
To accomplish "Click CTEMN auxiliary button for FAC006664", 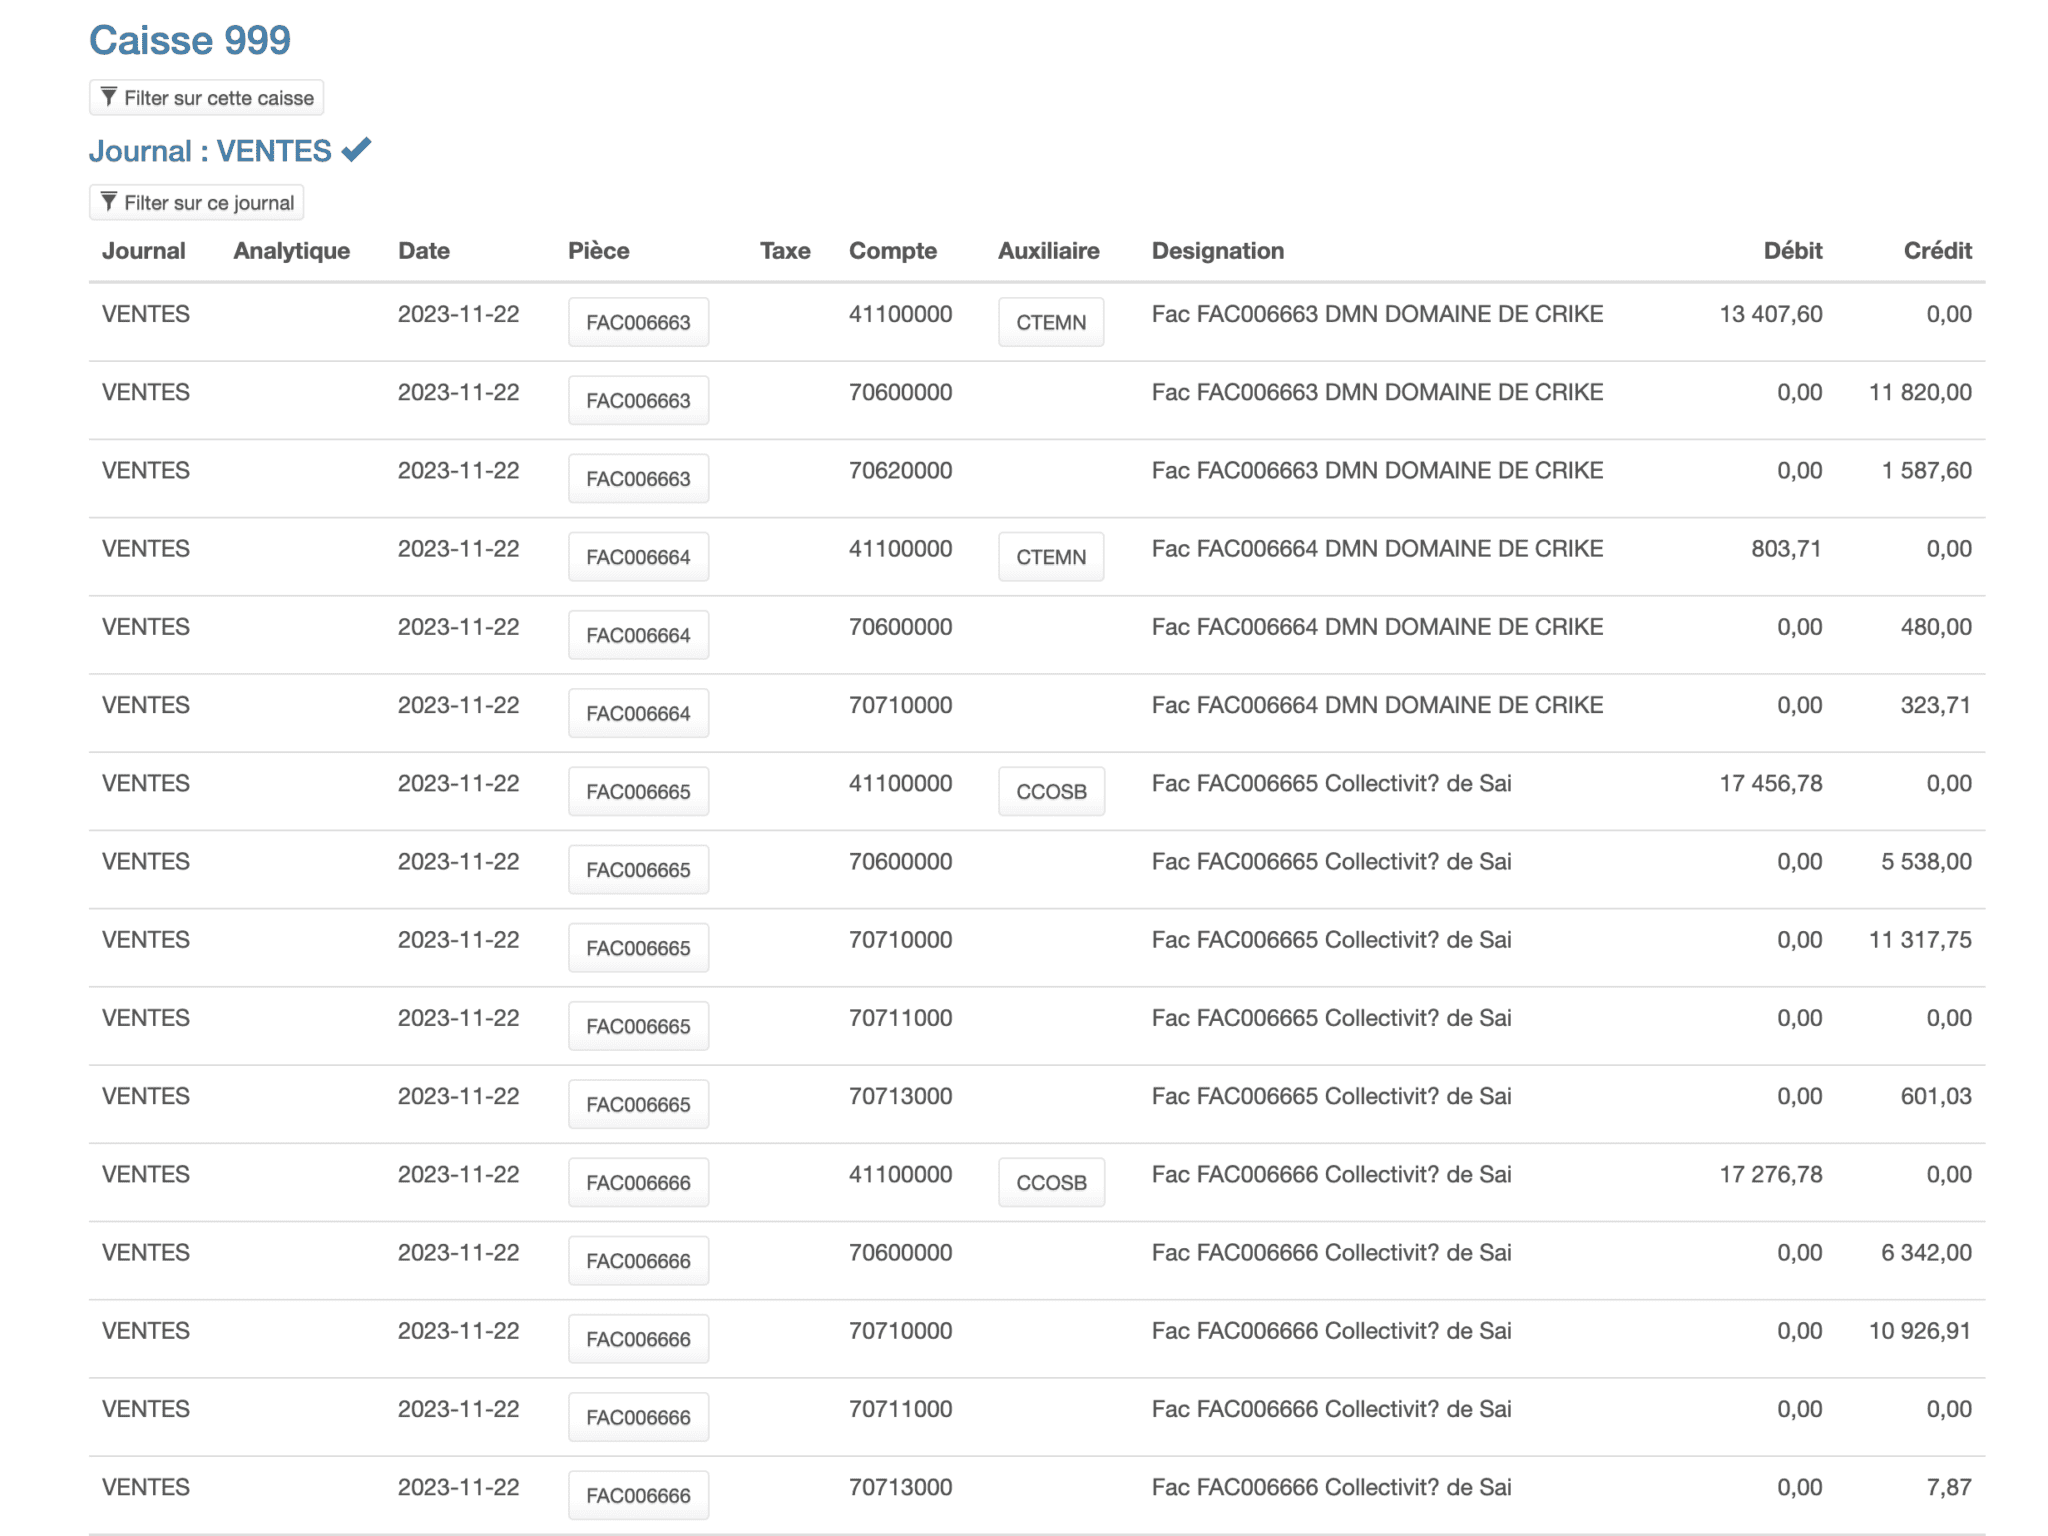I will click(x=1051, y=557).
